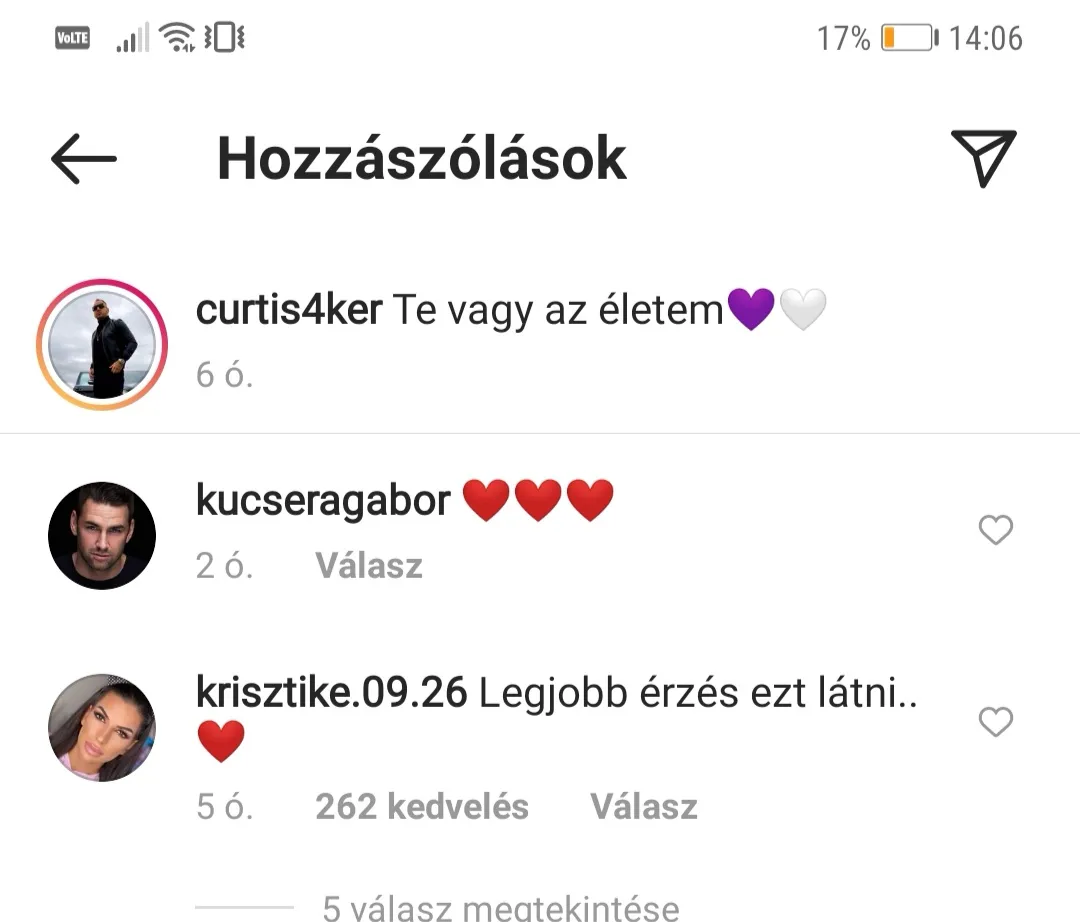This screenshot has width=1080, height=922.
Task: Expand the 5 válasz megtekintése replies
Action: coord(501,908)
